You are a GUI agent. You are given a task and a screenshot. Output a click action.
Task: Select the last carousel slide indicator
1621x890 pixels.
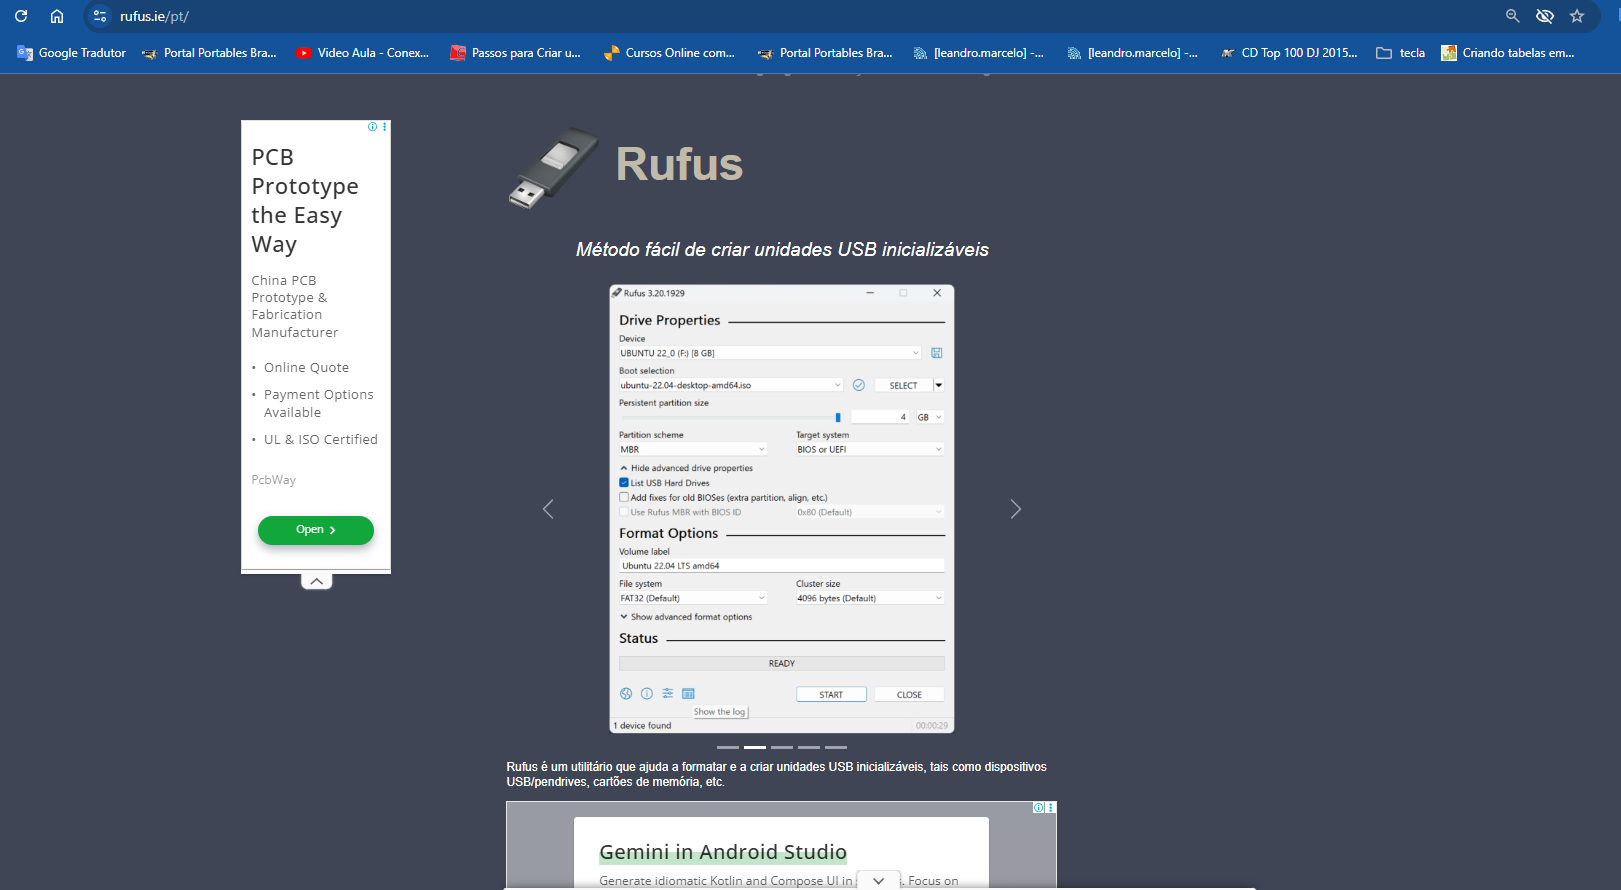(836, 747)
